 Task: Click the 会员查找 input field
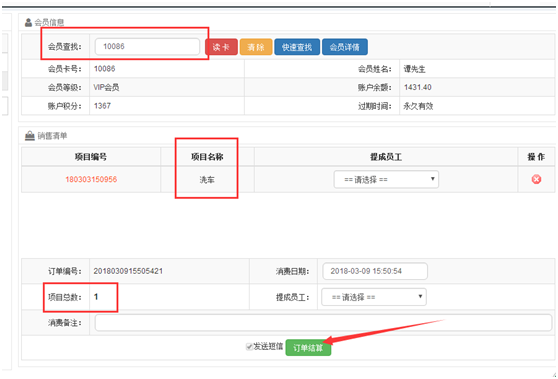pos(147,47)
